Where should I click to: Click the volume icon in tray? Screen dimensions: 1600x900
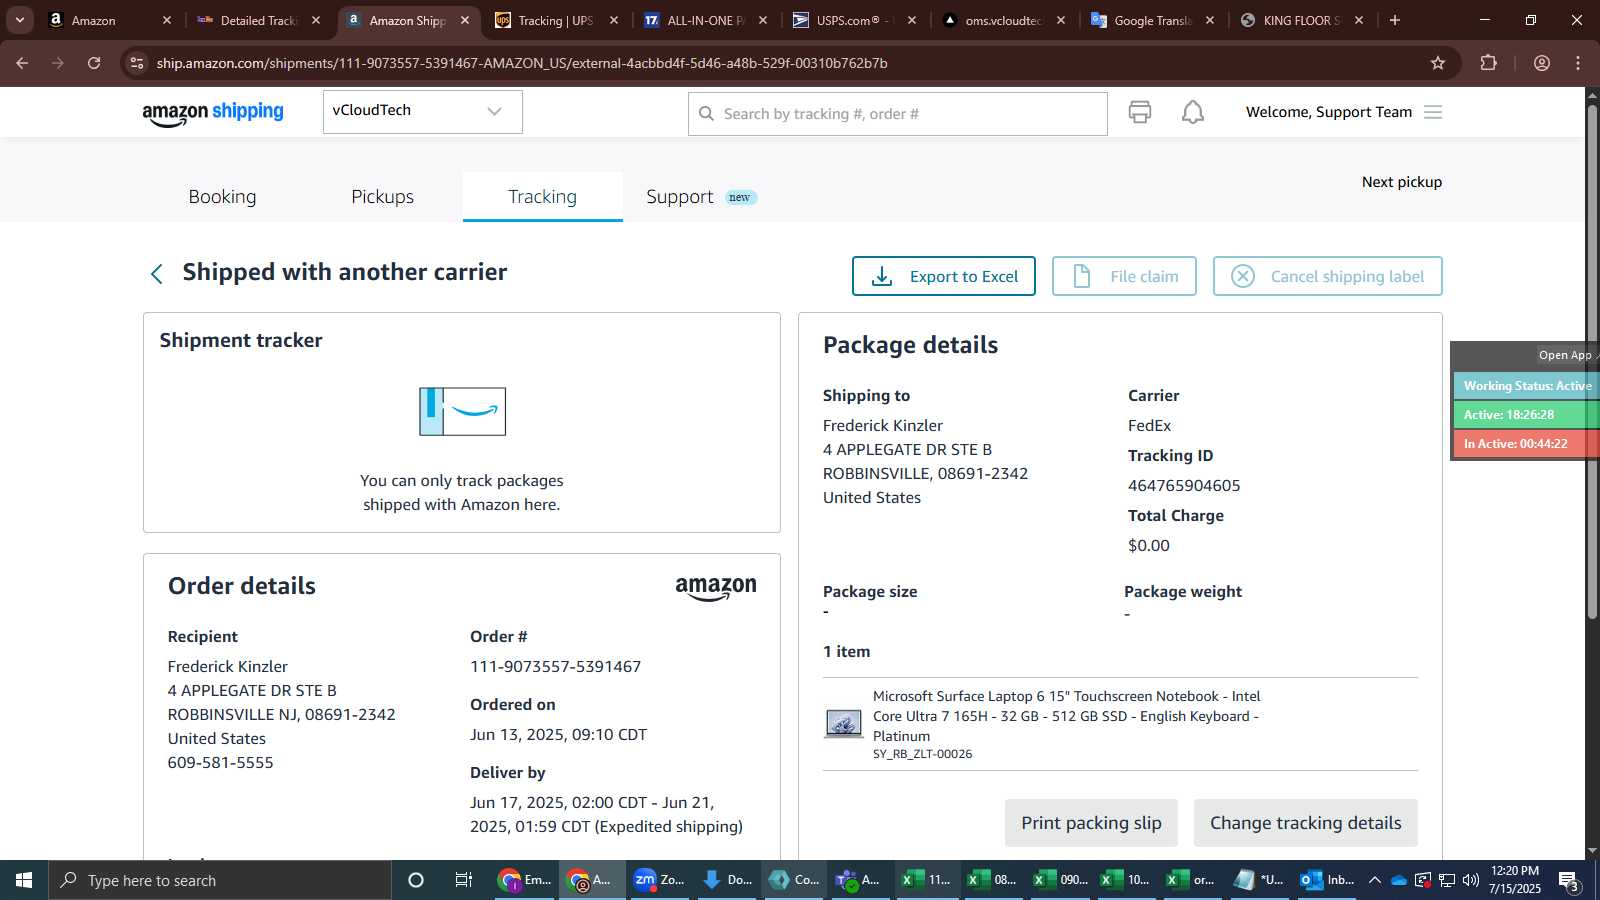1470,880
